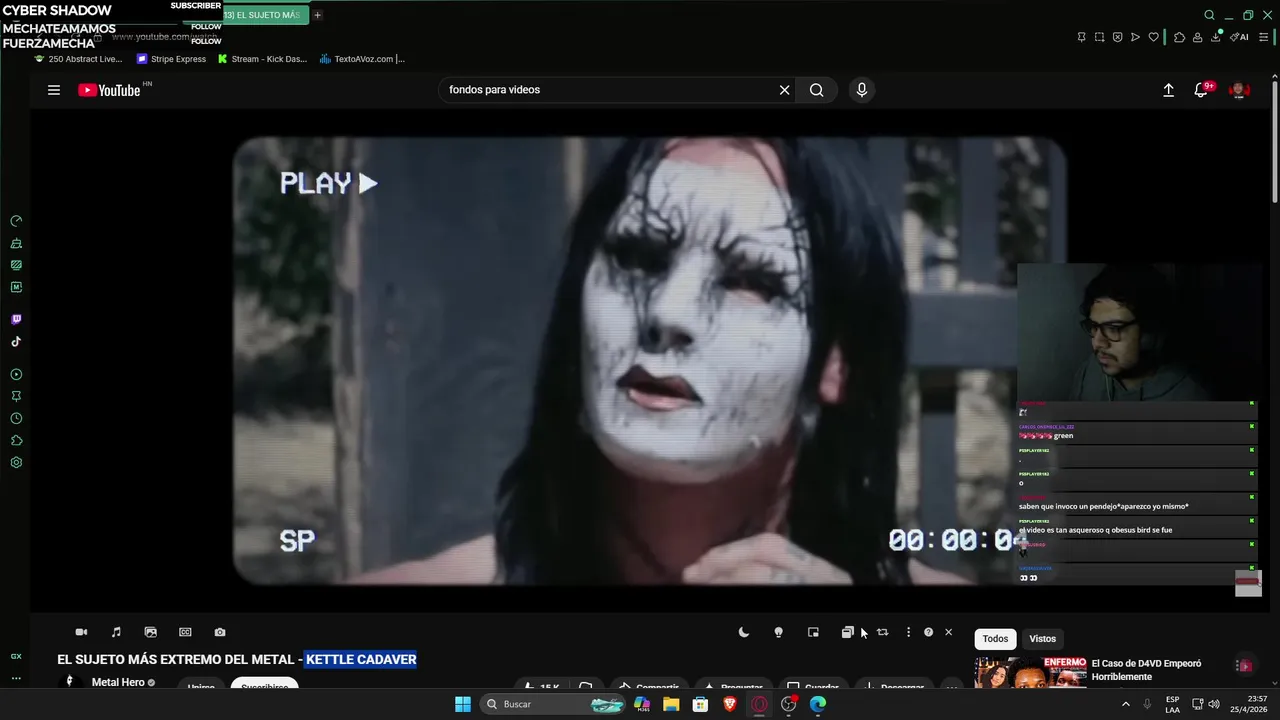Open the Aria AI button

click(1239, 37)
